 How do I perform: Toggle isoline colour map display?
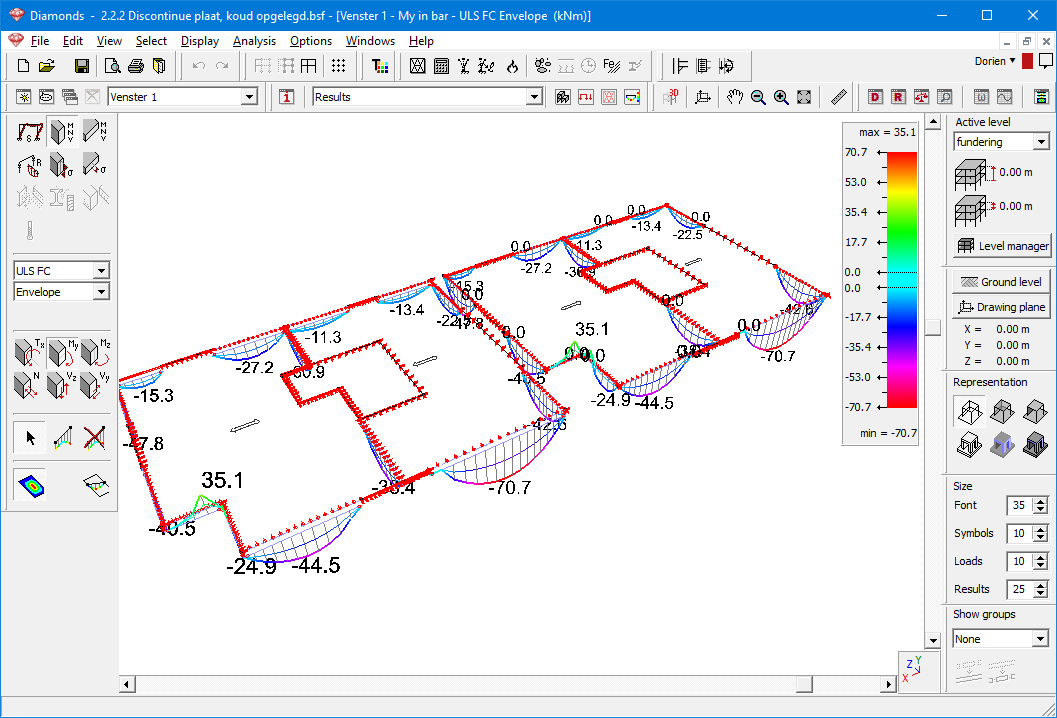pos(30,485)
